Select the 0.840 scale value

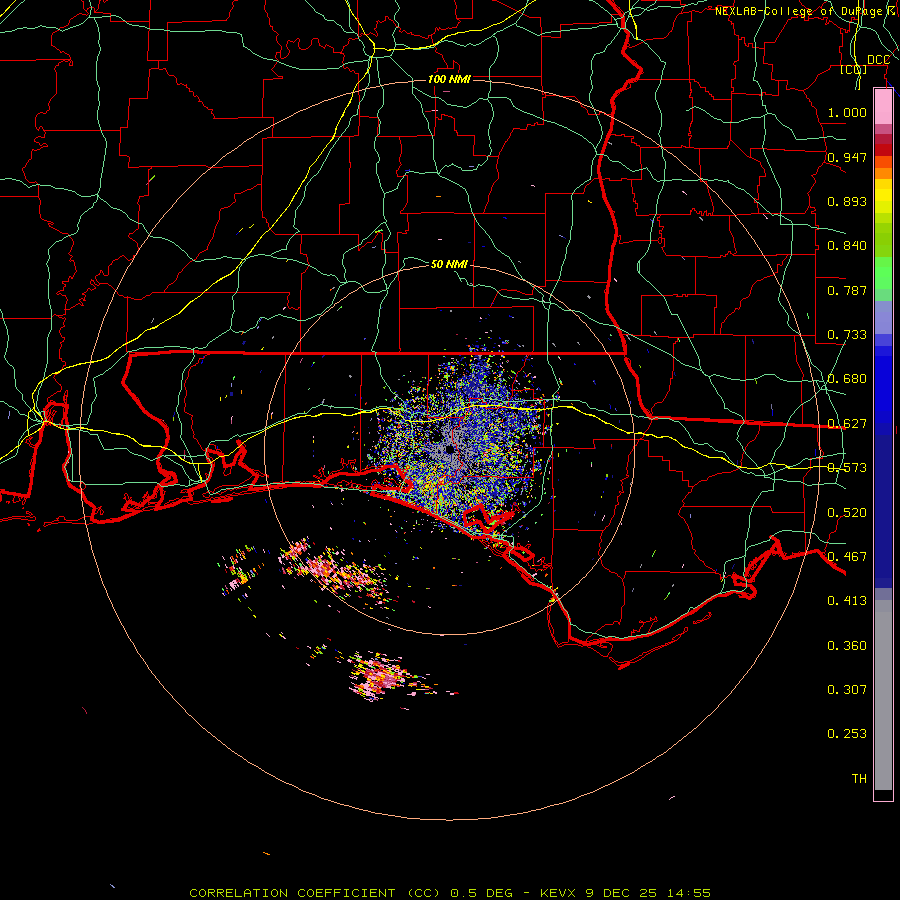coord(847,246)
